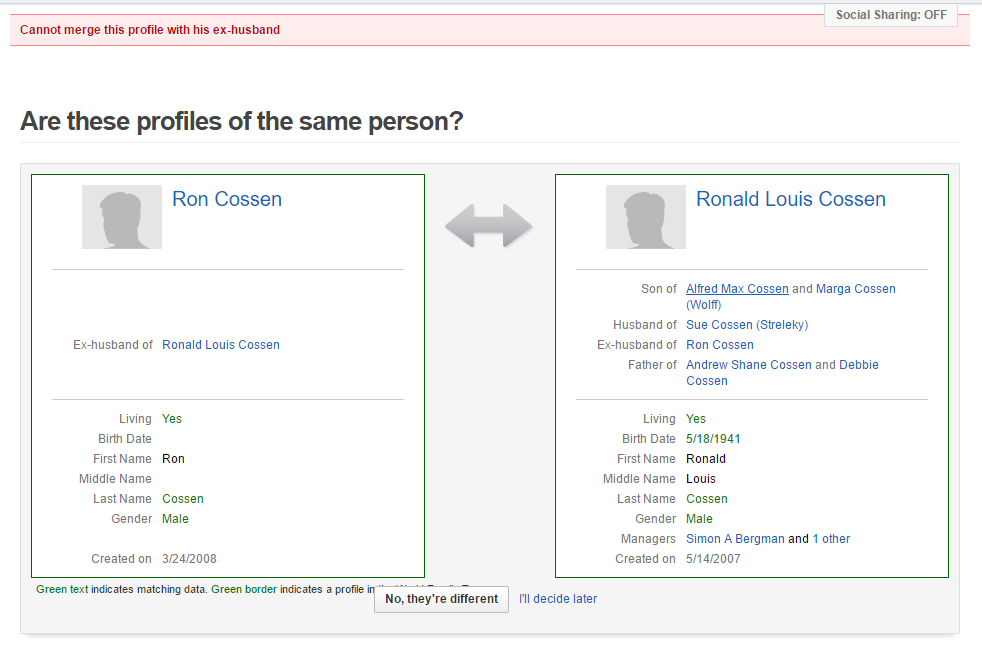Screen dimensions: 982x663
Task: Choose the "I'll decide later" link
Action: [x=558, y=599]
